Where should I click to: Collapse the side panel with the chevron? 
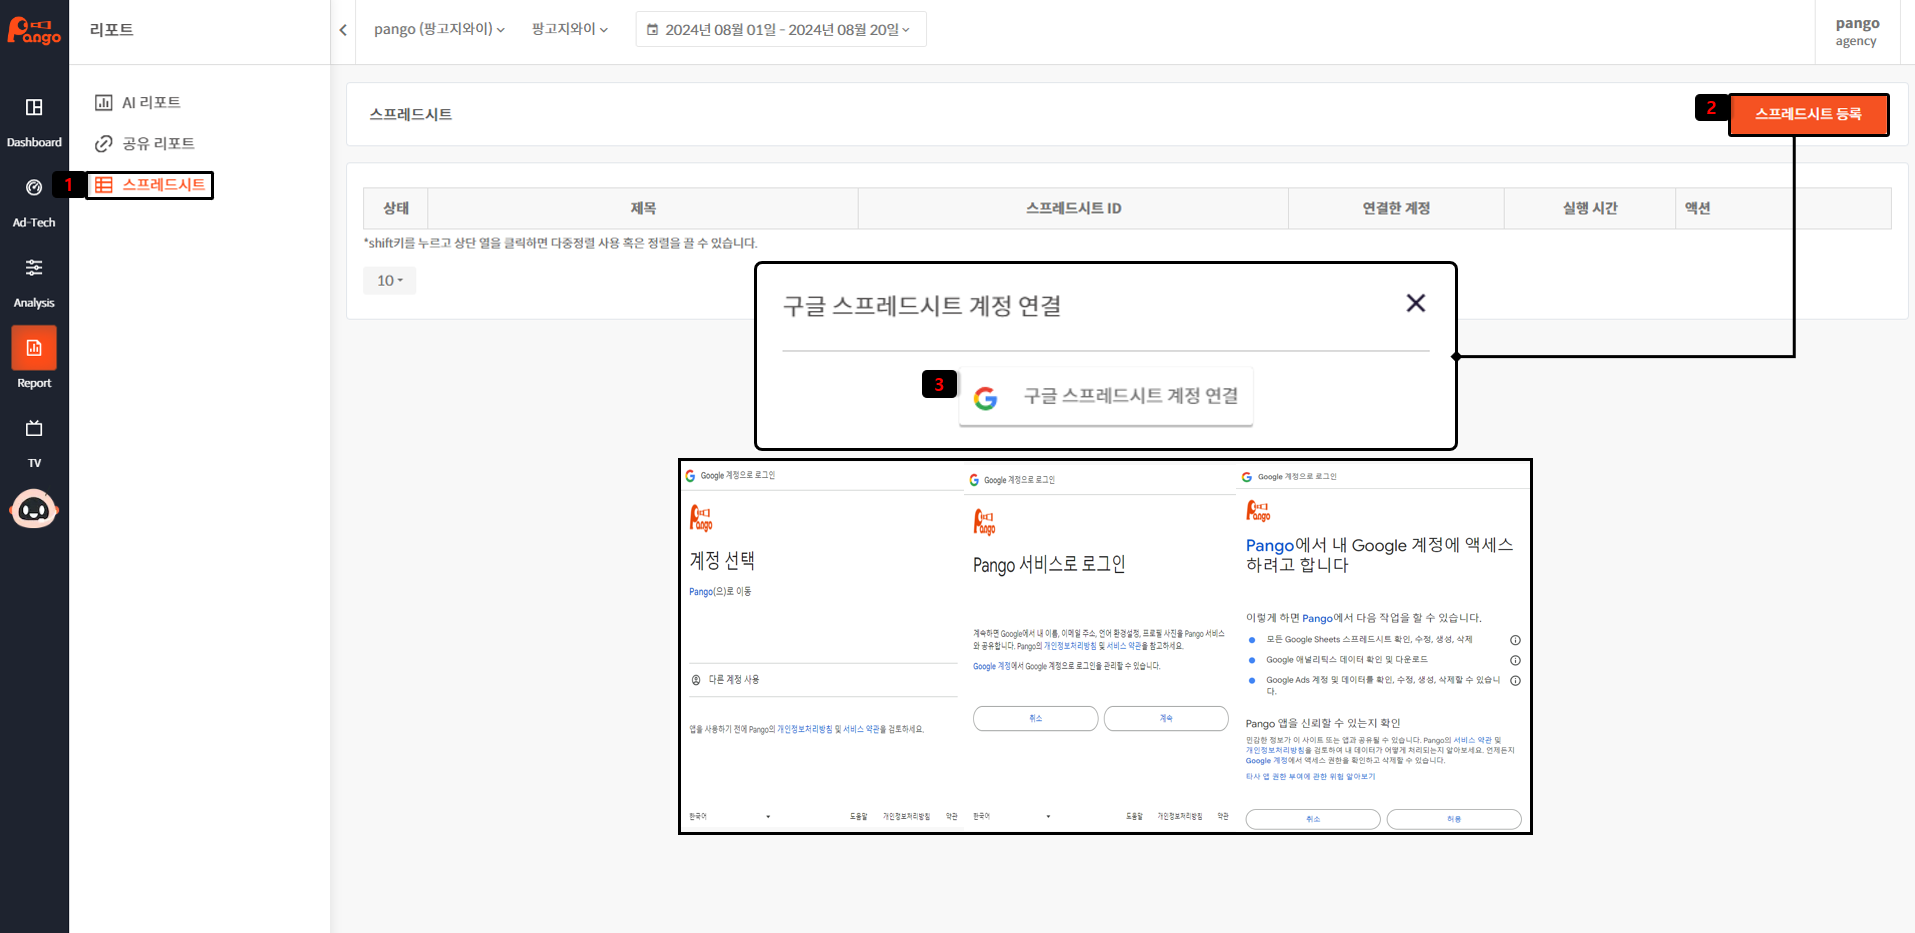point(343,30)
